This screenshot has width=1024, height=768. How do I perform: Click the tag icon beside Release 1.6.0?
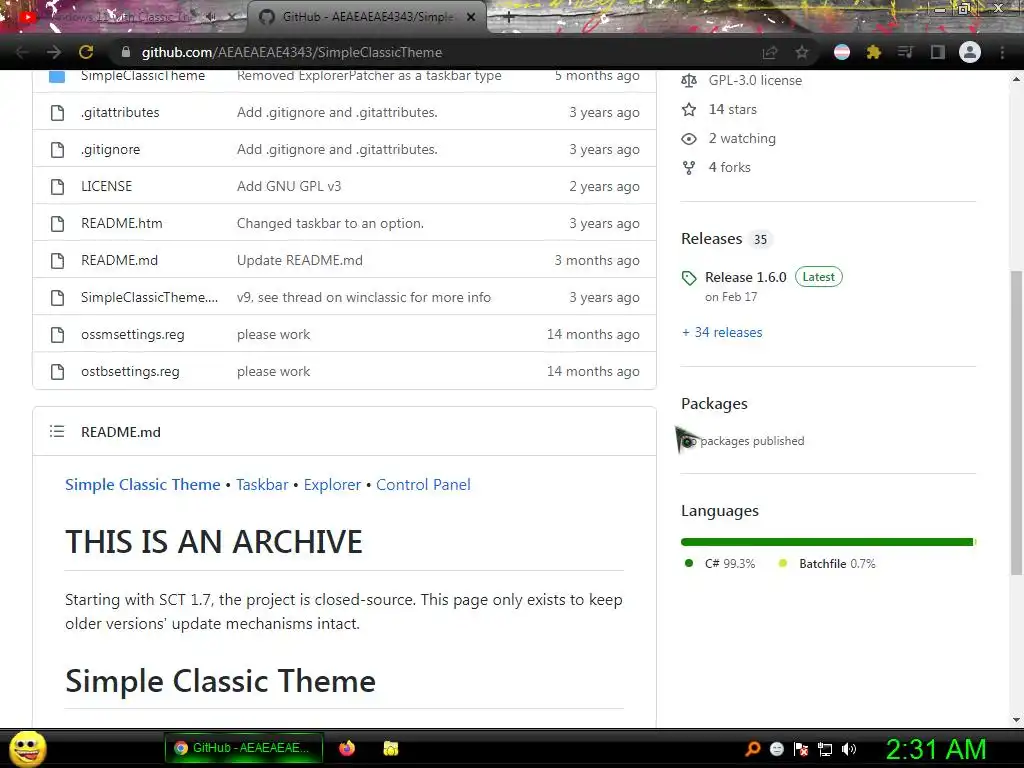tap(689, 278)
